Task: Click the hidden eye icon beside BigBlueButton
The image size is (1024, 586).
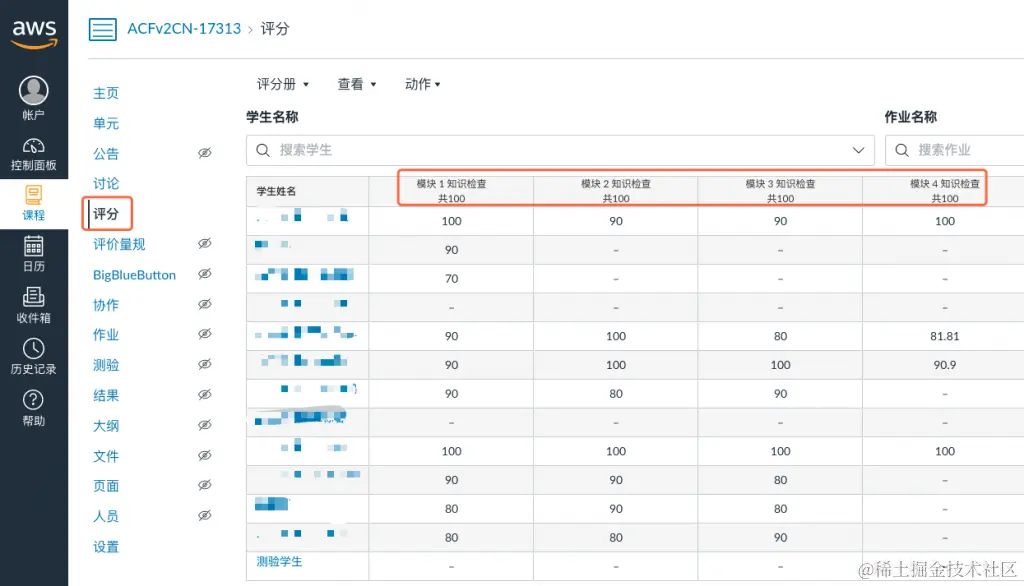Action: pyautogui.click(x=204, y=274)
